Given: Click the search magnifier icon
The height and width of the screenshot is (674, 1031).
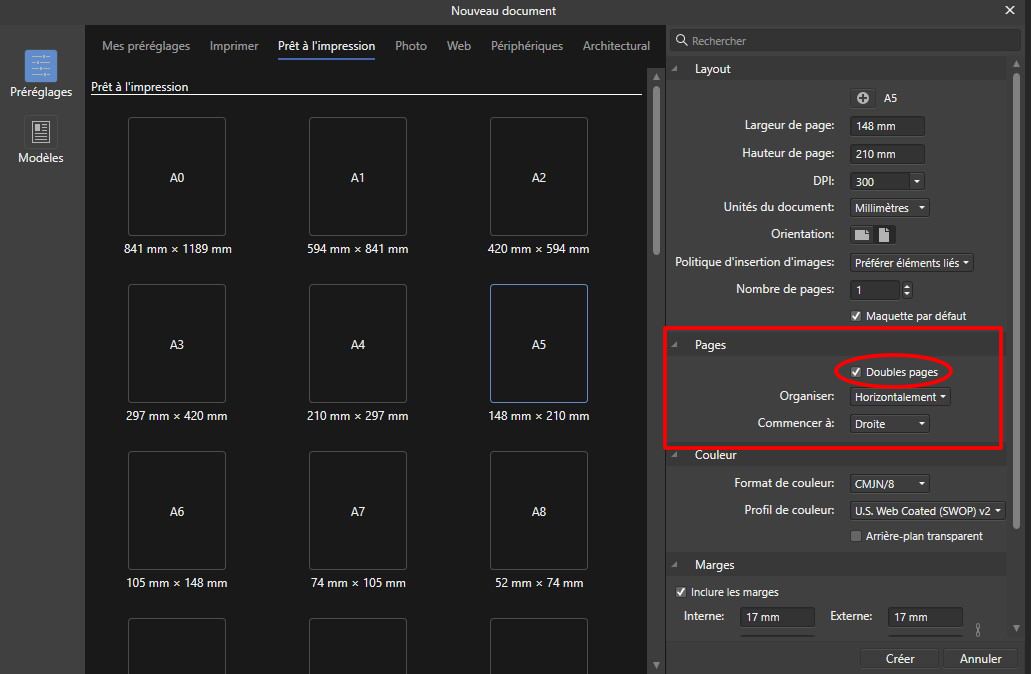Looking at the screenshot, I should pyautogui.click(x=681, y=40).
